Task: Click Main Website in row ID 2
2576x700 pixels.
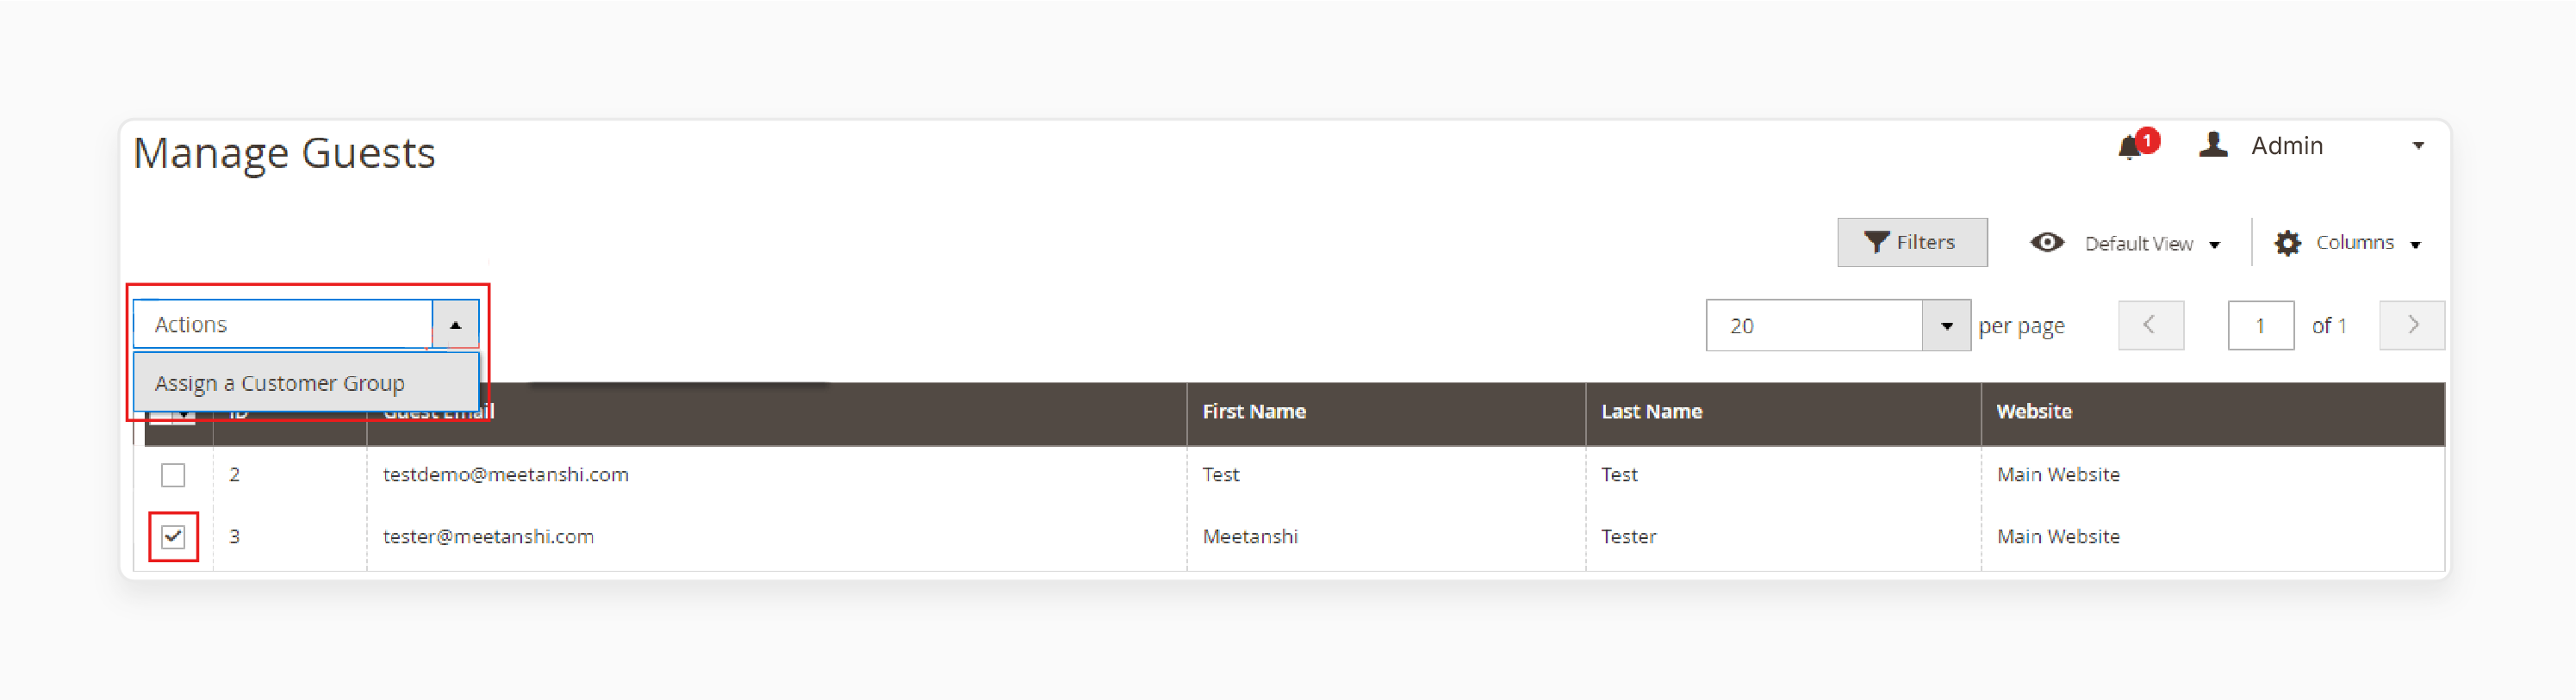Action: click(x=2058, y=474)
